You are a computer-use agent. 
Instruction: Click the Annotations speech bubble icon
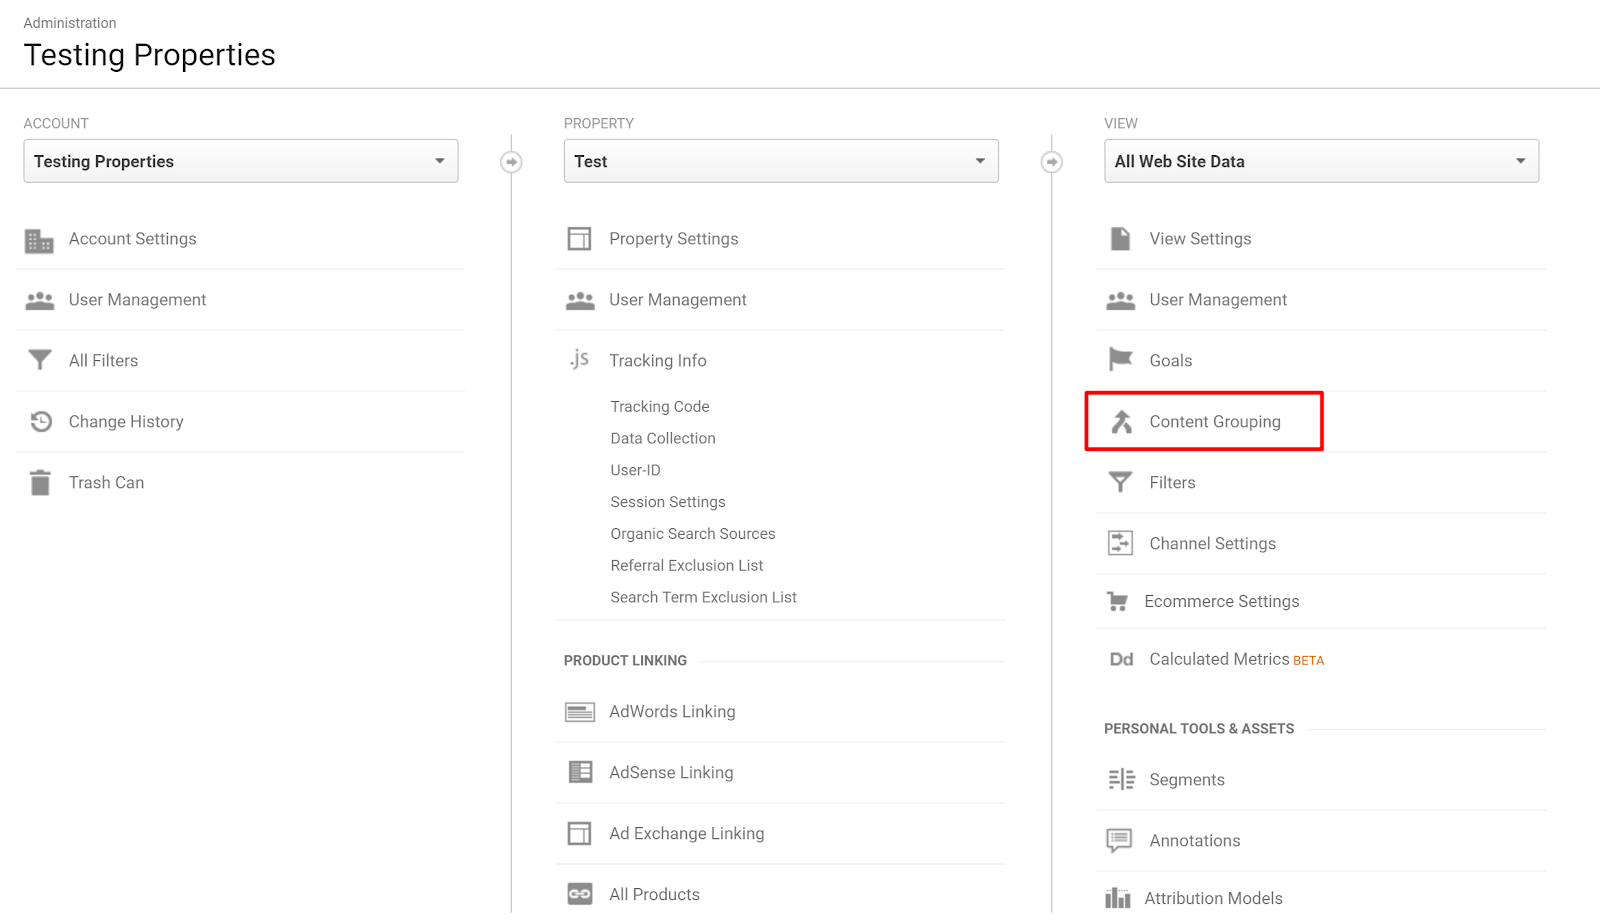1120,840
